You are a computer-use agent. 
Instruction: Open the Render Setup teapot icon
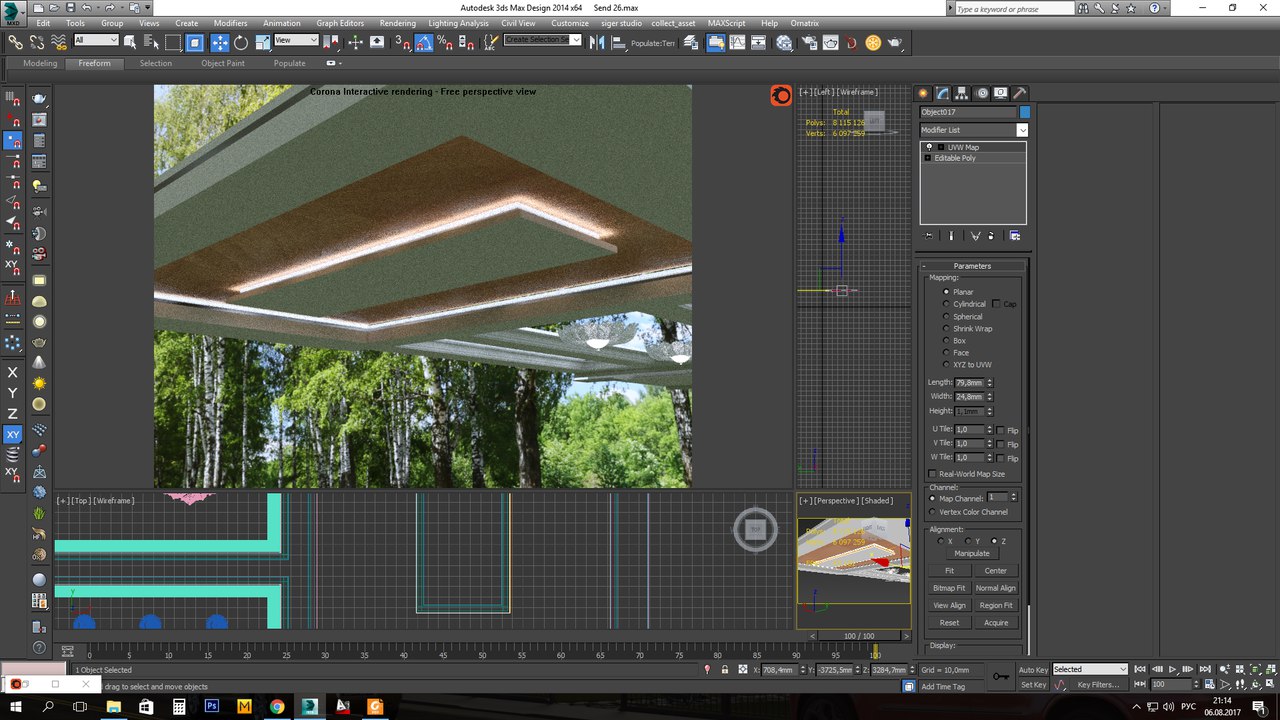pyautogui.click(x=807, y=42)
